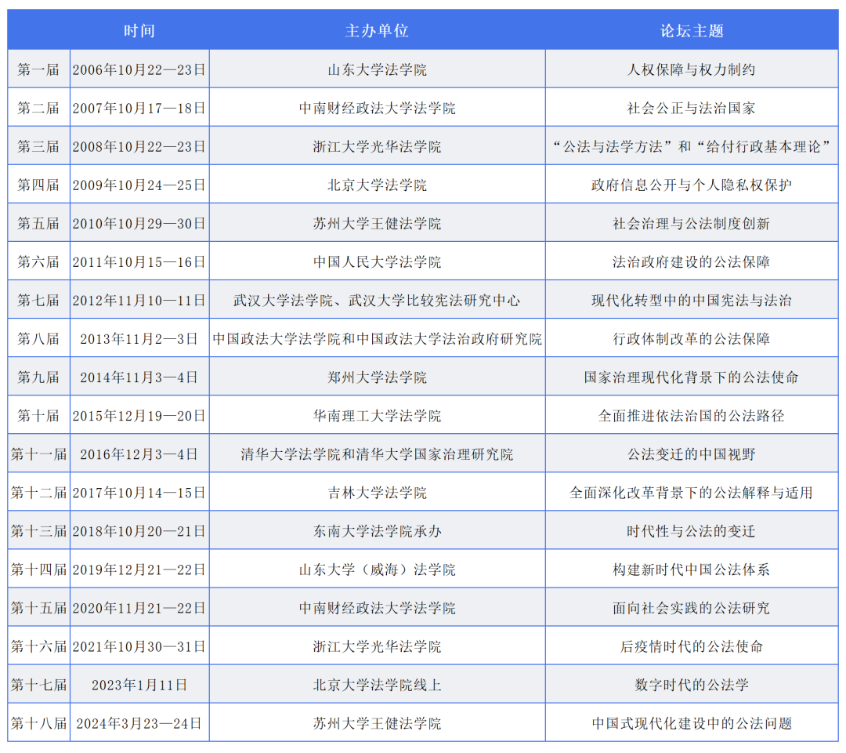Image resolution: width=846 pixels, height=753 pixels.
Task: Click the 时间 column header
Action: [139, 31]
